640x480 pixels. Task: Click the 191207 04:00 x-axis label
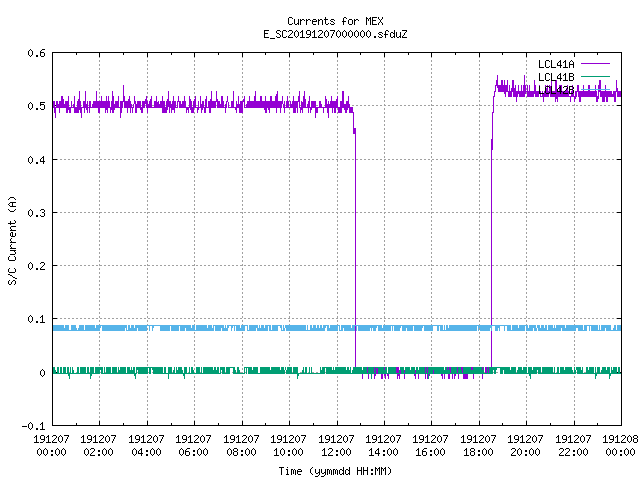pyautogui.click(x=146, y=445)
